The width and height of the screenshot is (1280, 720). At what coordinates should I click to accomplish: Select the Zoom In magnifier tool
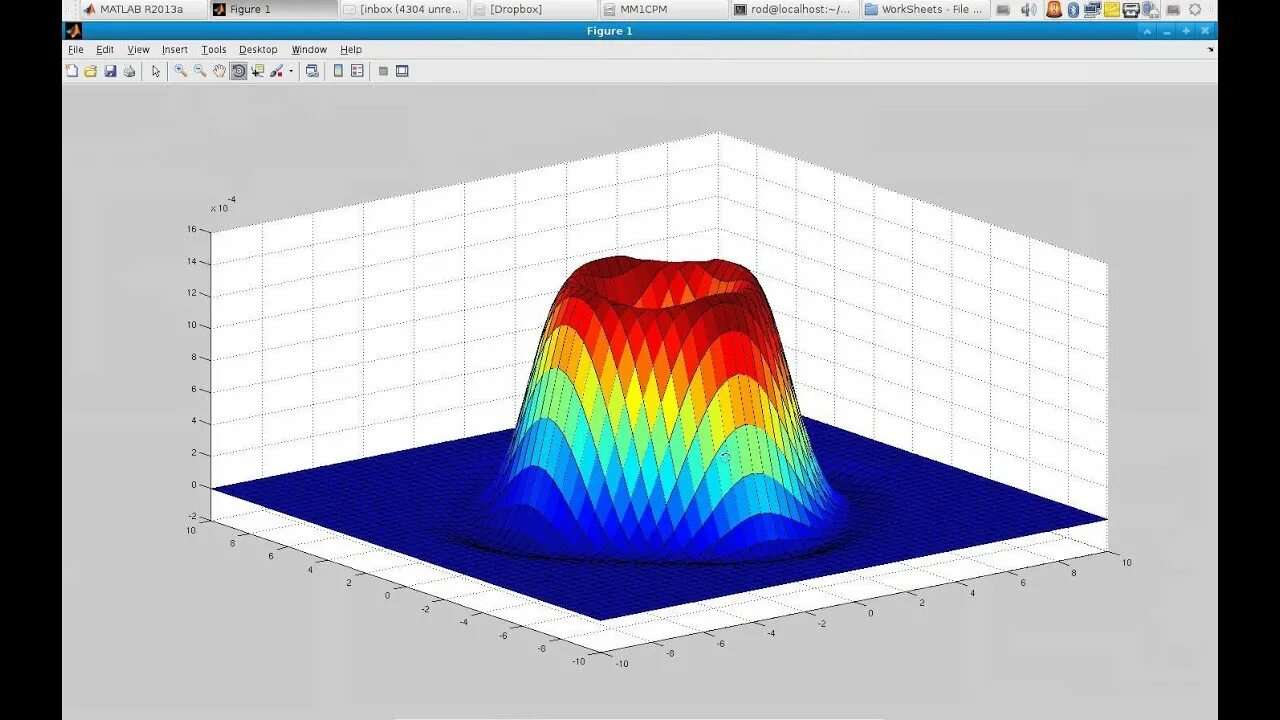point(181,71)
